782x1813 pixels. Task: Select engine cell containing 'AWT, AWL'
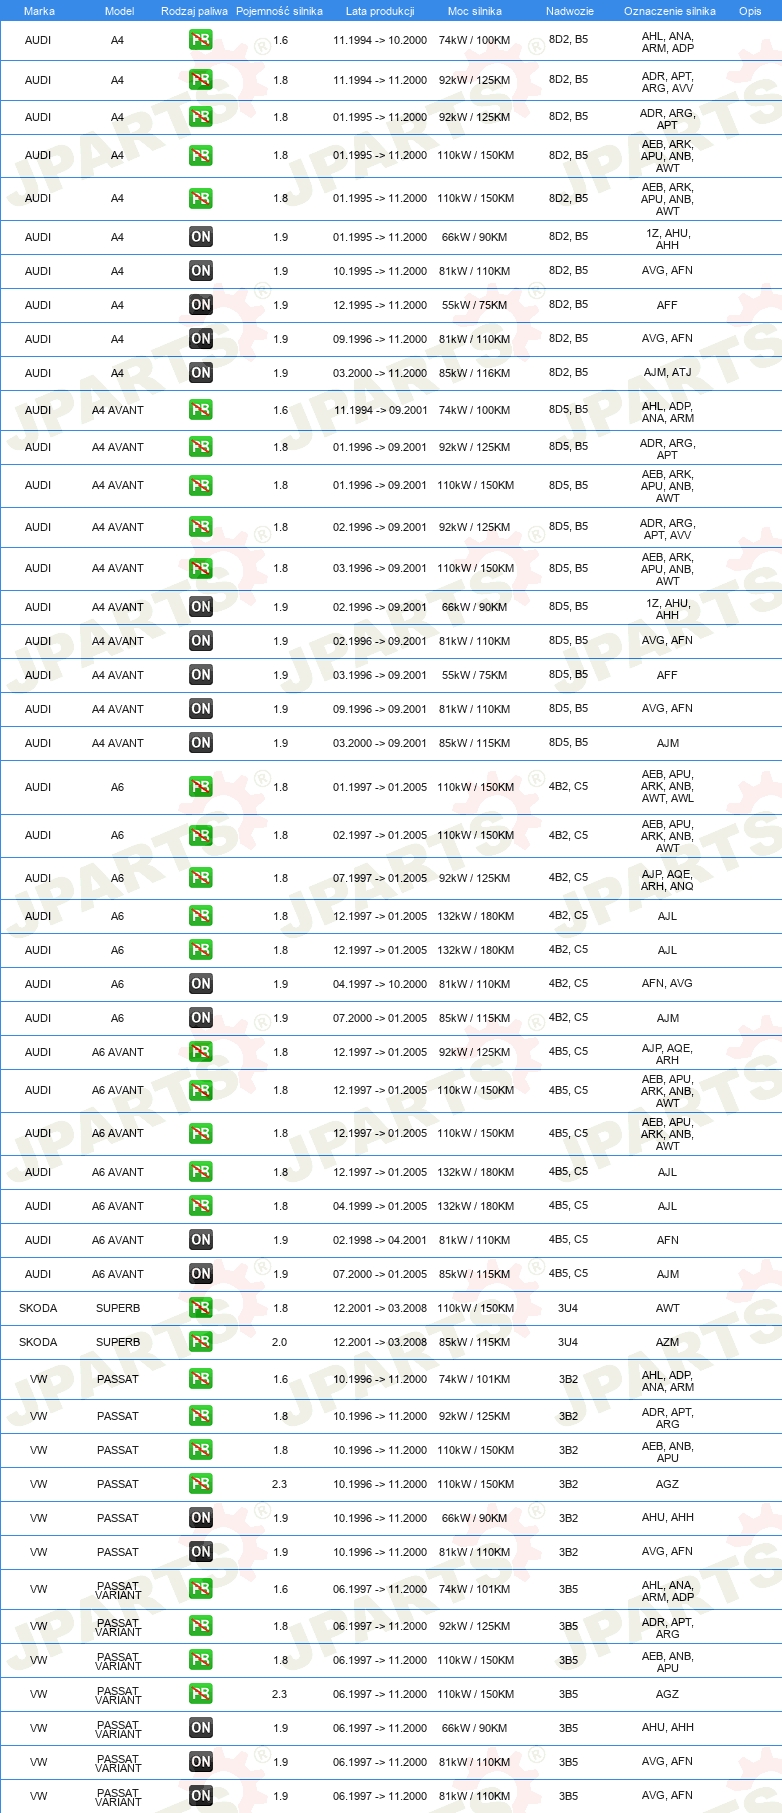click(x=667, y=786)
